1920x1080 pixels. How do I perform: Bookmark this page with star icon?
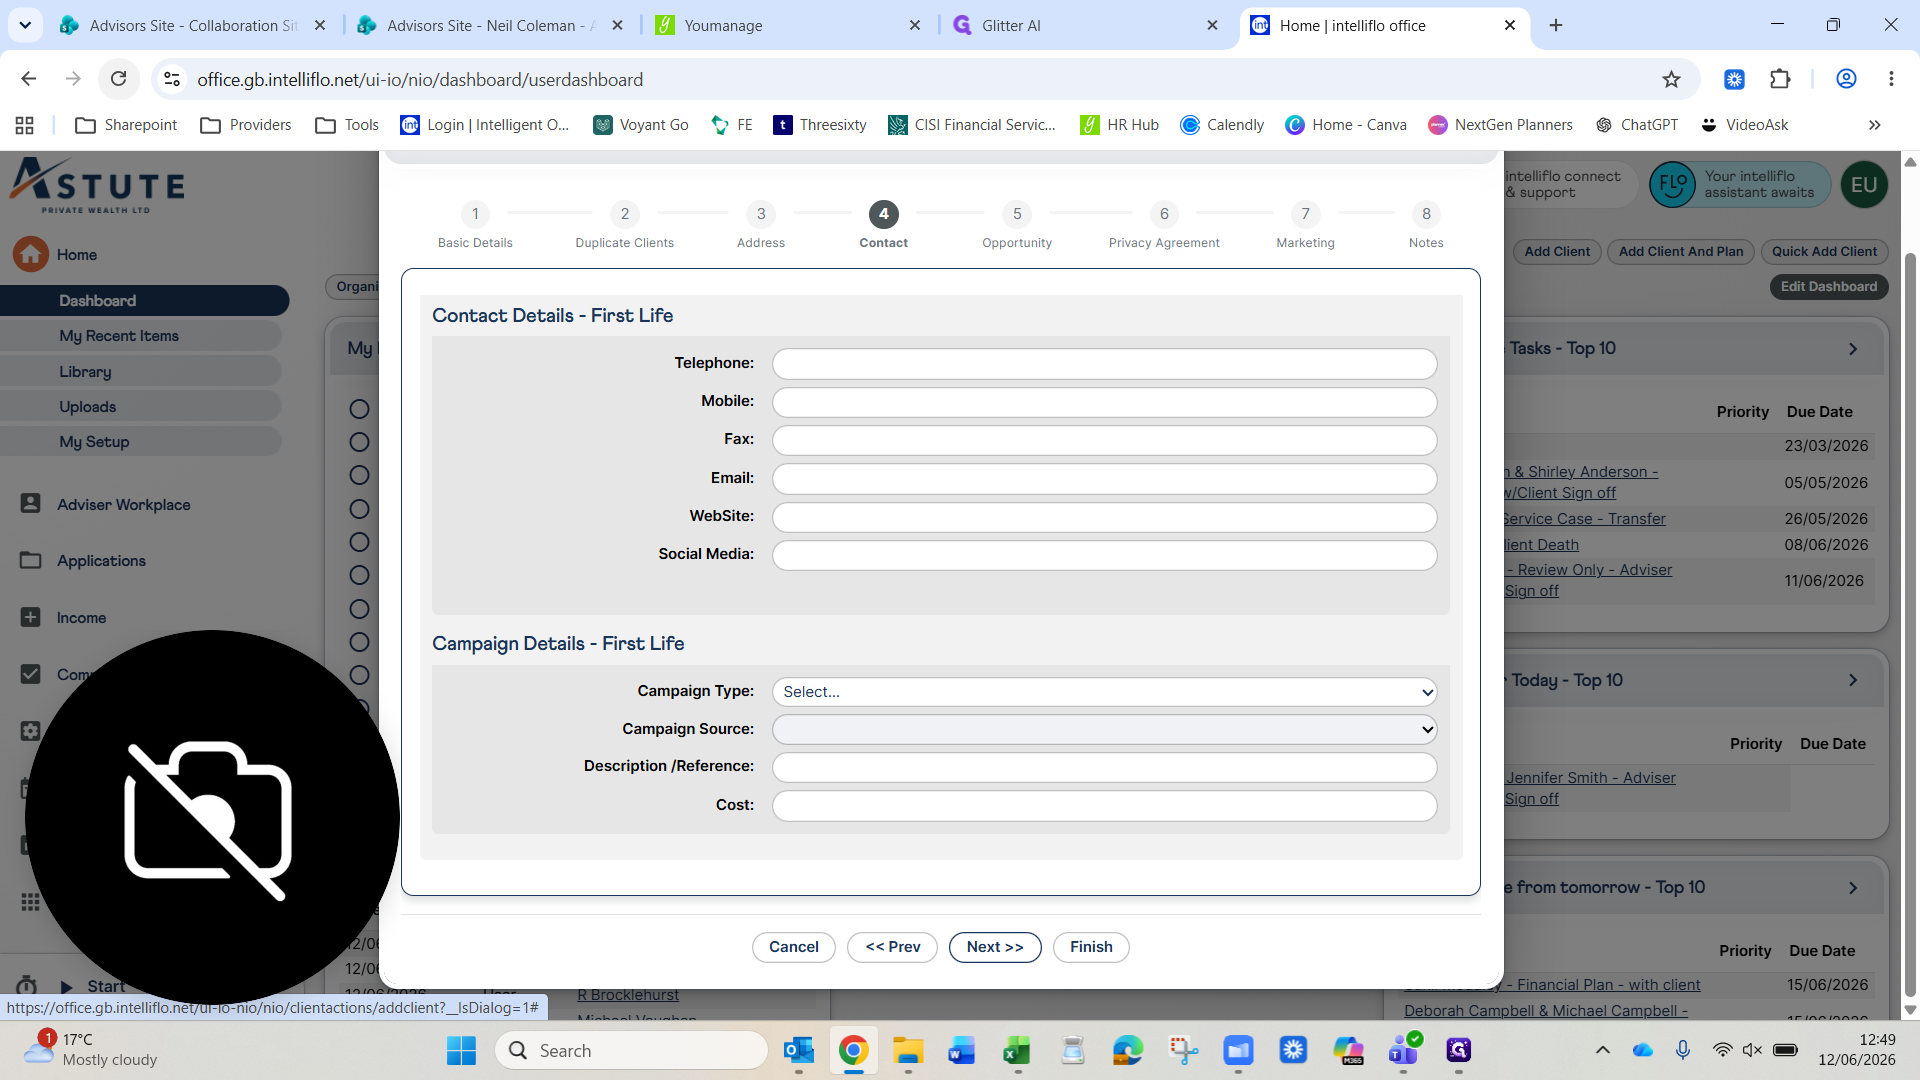click(x=1671, y=79)
